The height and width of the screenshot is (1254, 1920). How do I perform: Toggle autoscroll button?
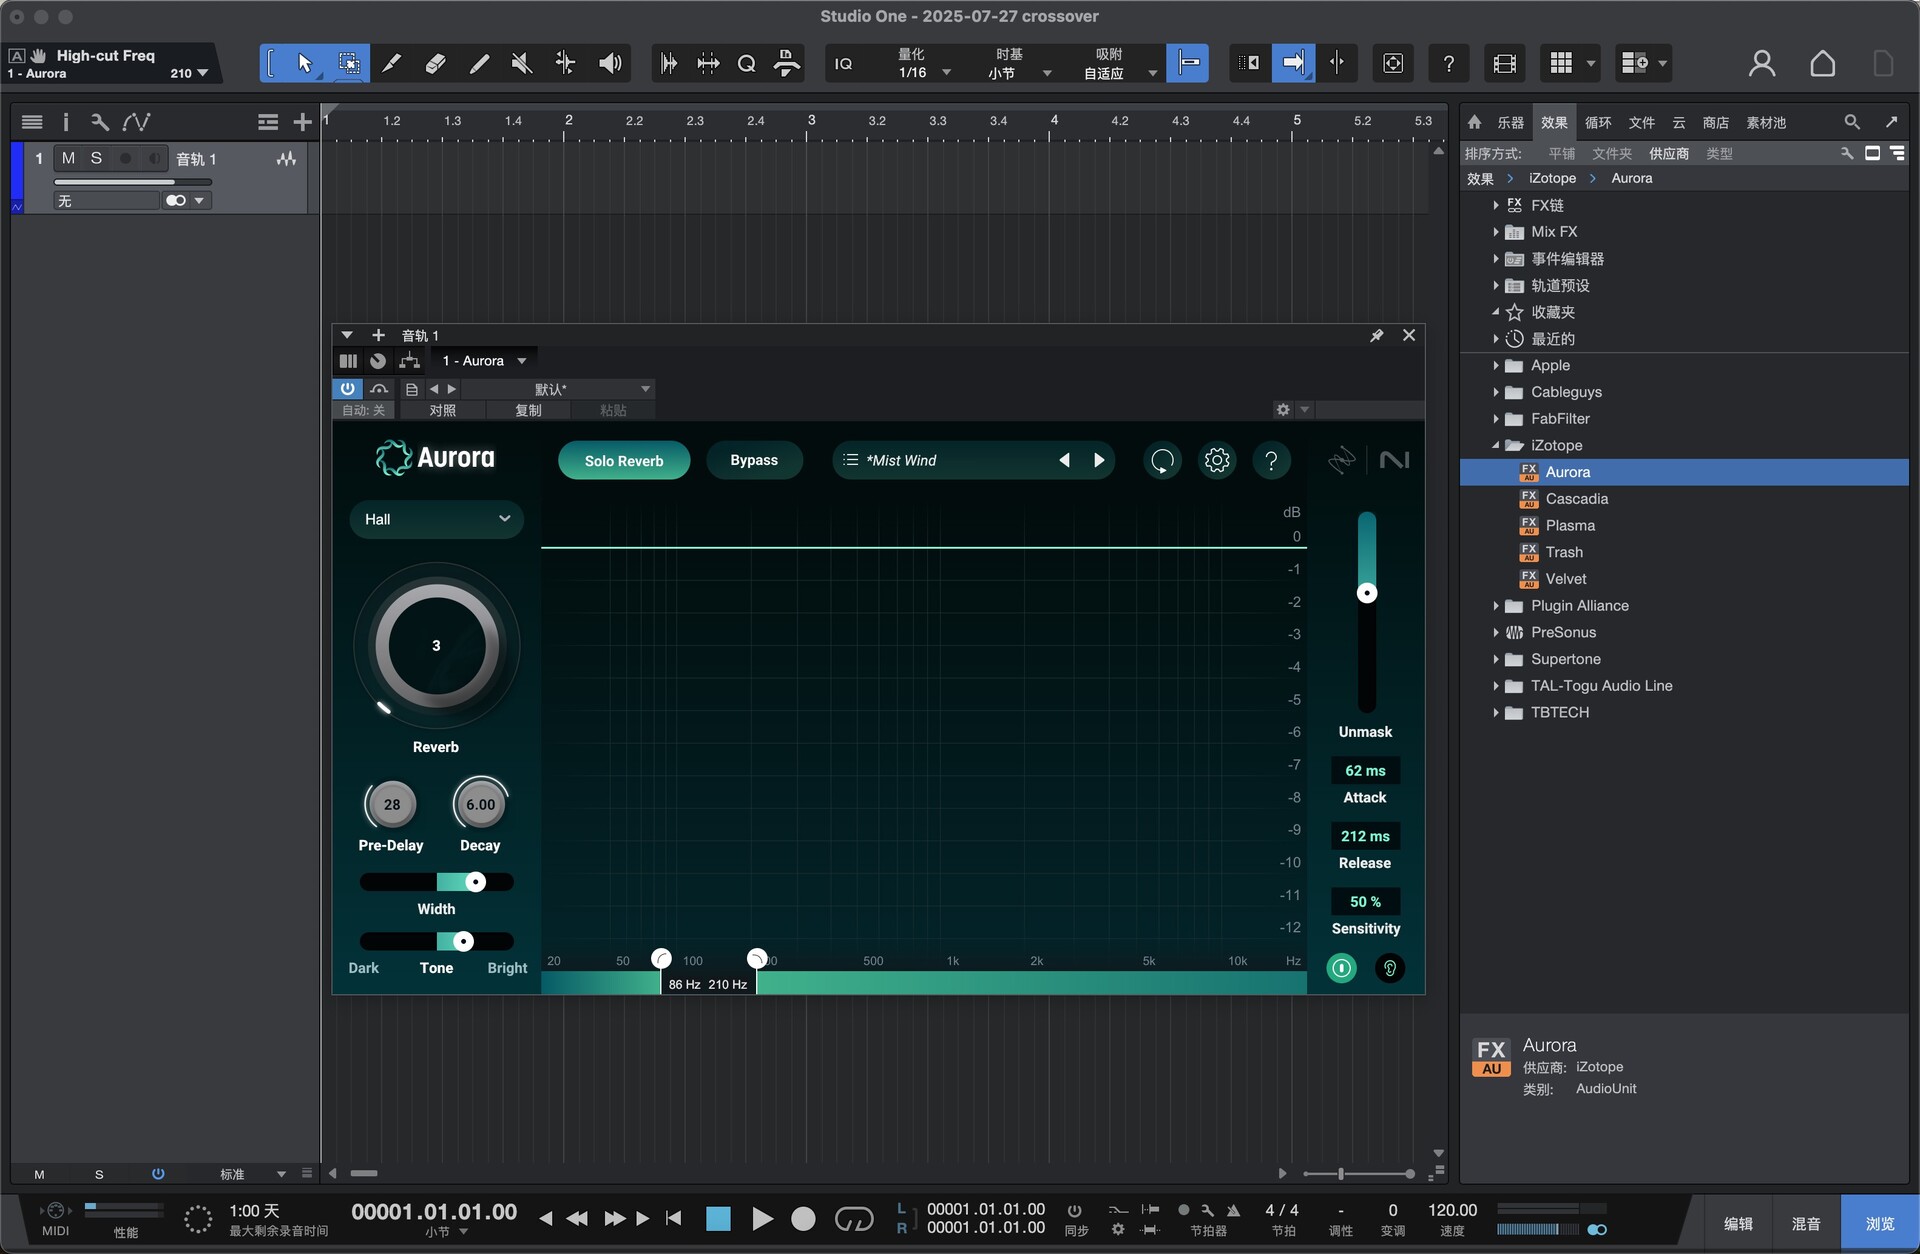[x=1293, y=64]
